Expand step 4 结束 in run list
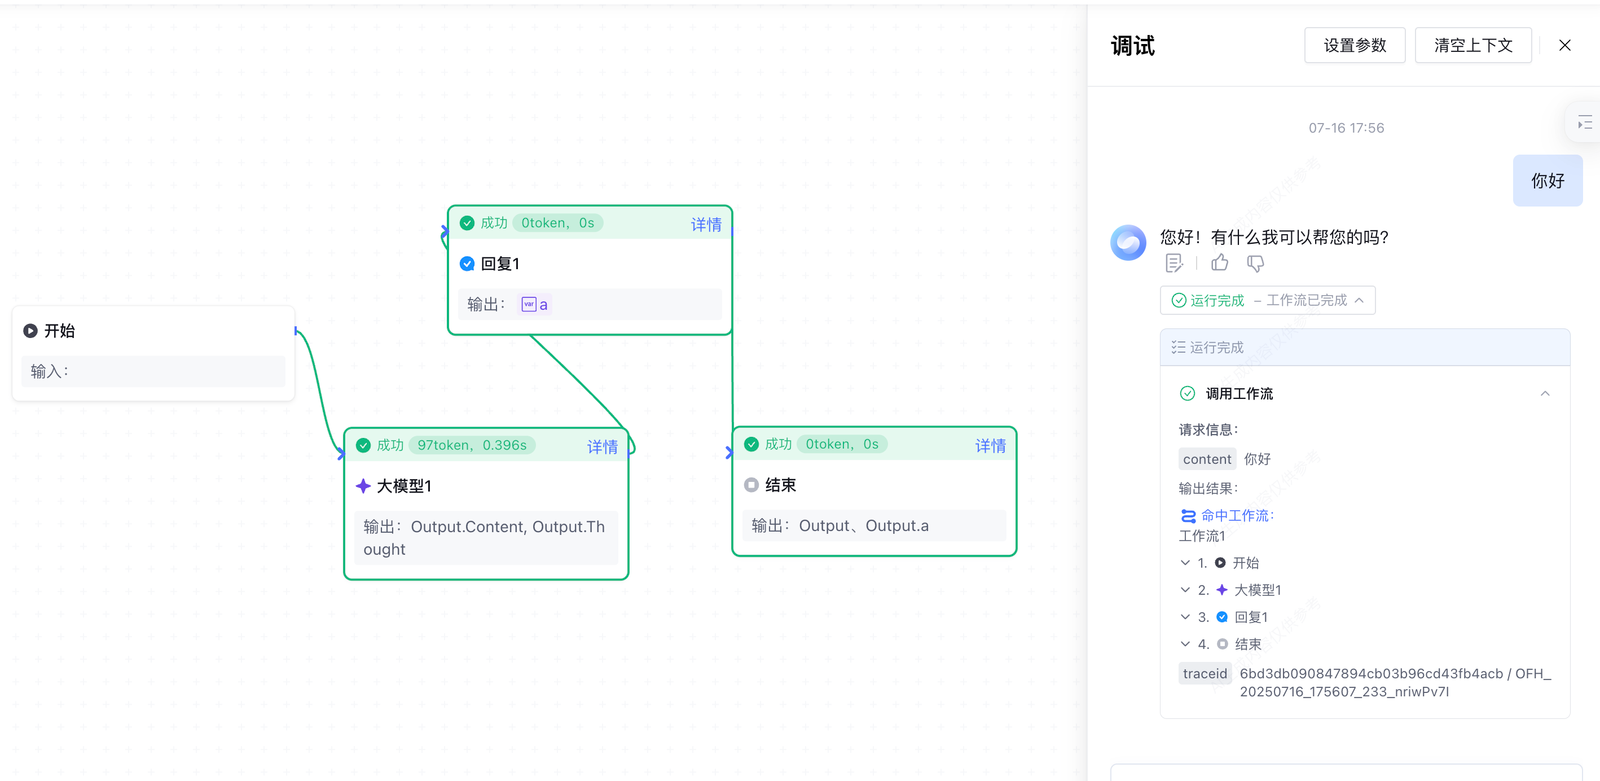1600x781 pixels. coord(1185,644)
